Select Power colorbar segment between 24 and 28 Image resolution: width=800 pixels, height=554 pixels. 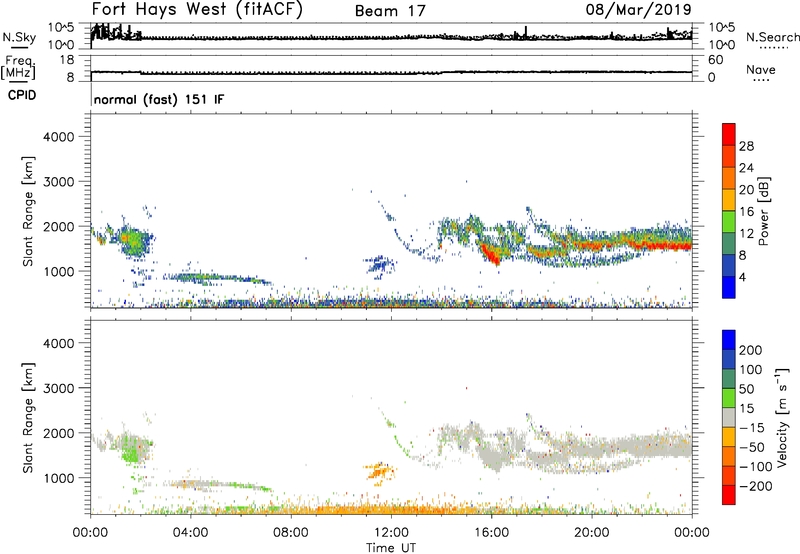729,156
